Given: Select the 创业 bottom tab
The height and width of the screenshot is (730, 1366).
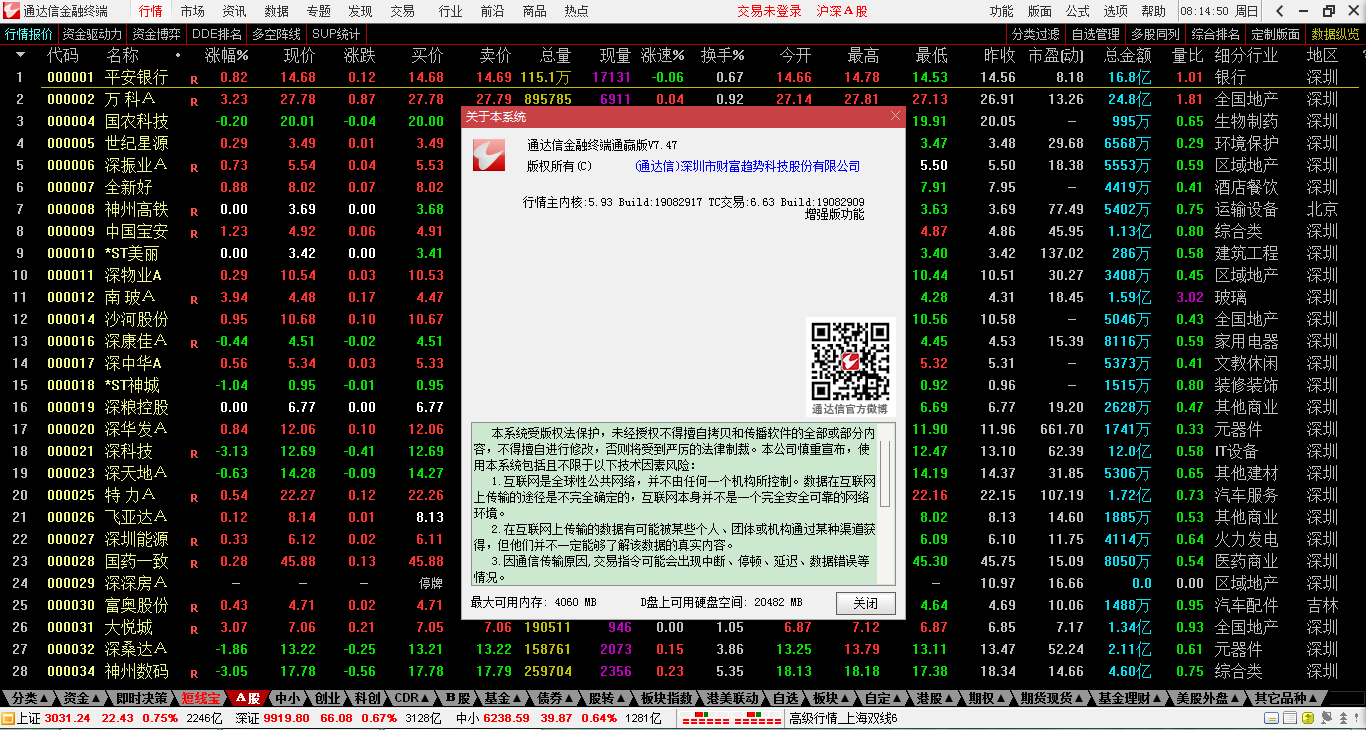Looking at the screenshot, I should click(x=327, y=698).
